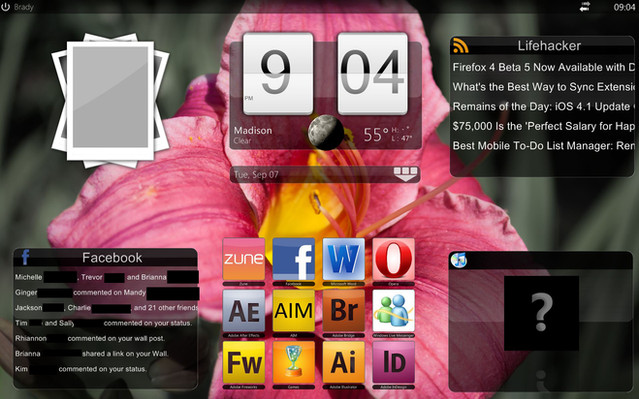
Task: Expand the calendar dropdown on date bar
Action: tap(405, 174)
